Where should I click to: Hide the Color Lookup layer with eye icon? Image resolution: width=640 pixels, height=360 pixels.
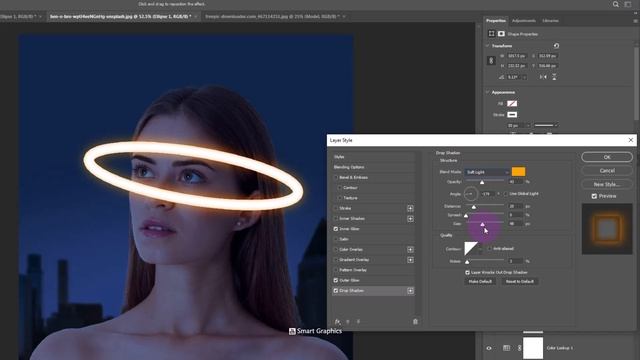489,348
